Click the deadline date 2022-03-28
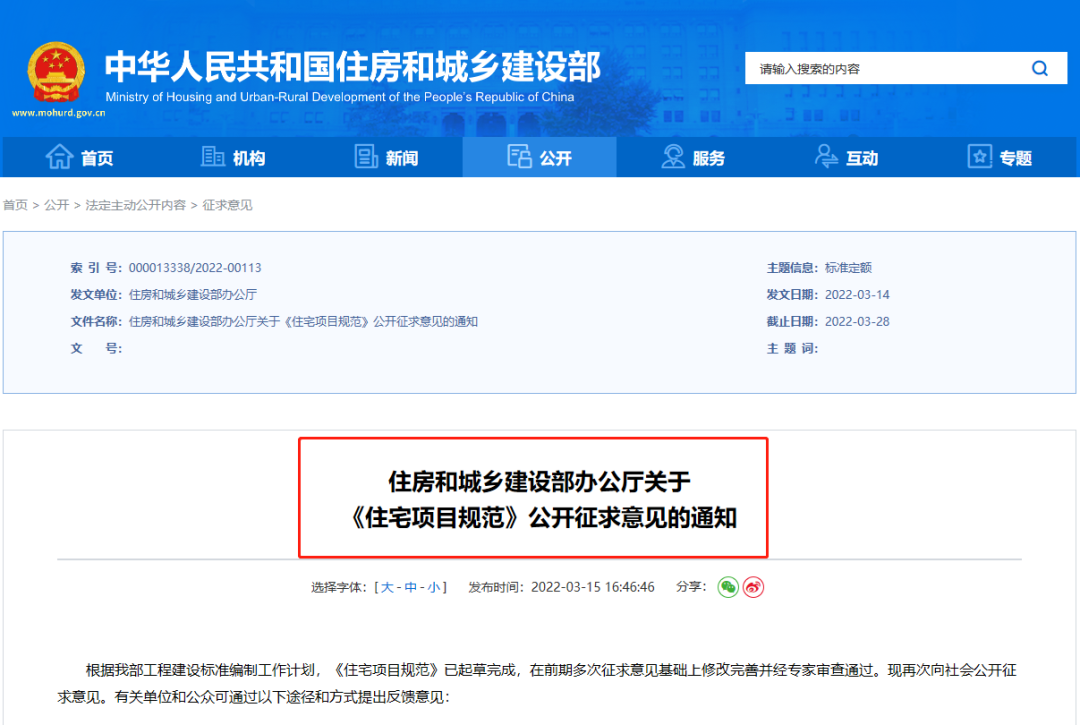 (x=858, y=322)
